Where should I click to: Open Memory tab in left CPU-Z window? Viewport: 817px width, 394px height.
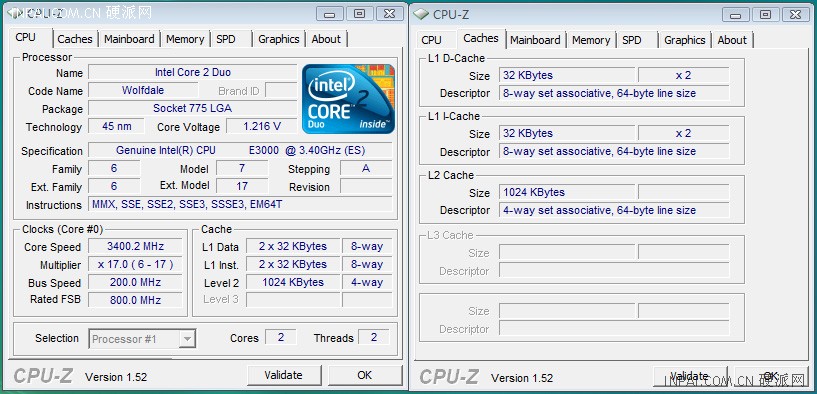[185, 39]
